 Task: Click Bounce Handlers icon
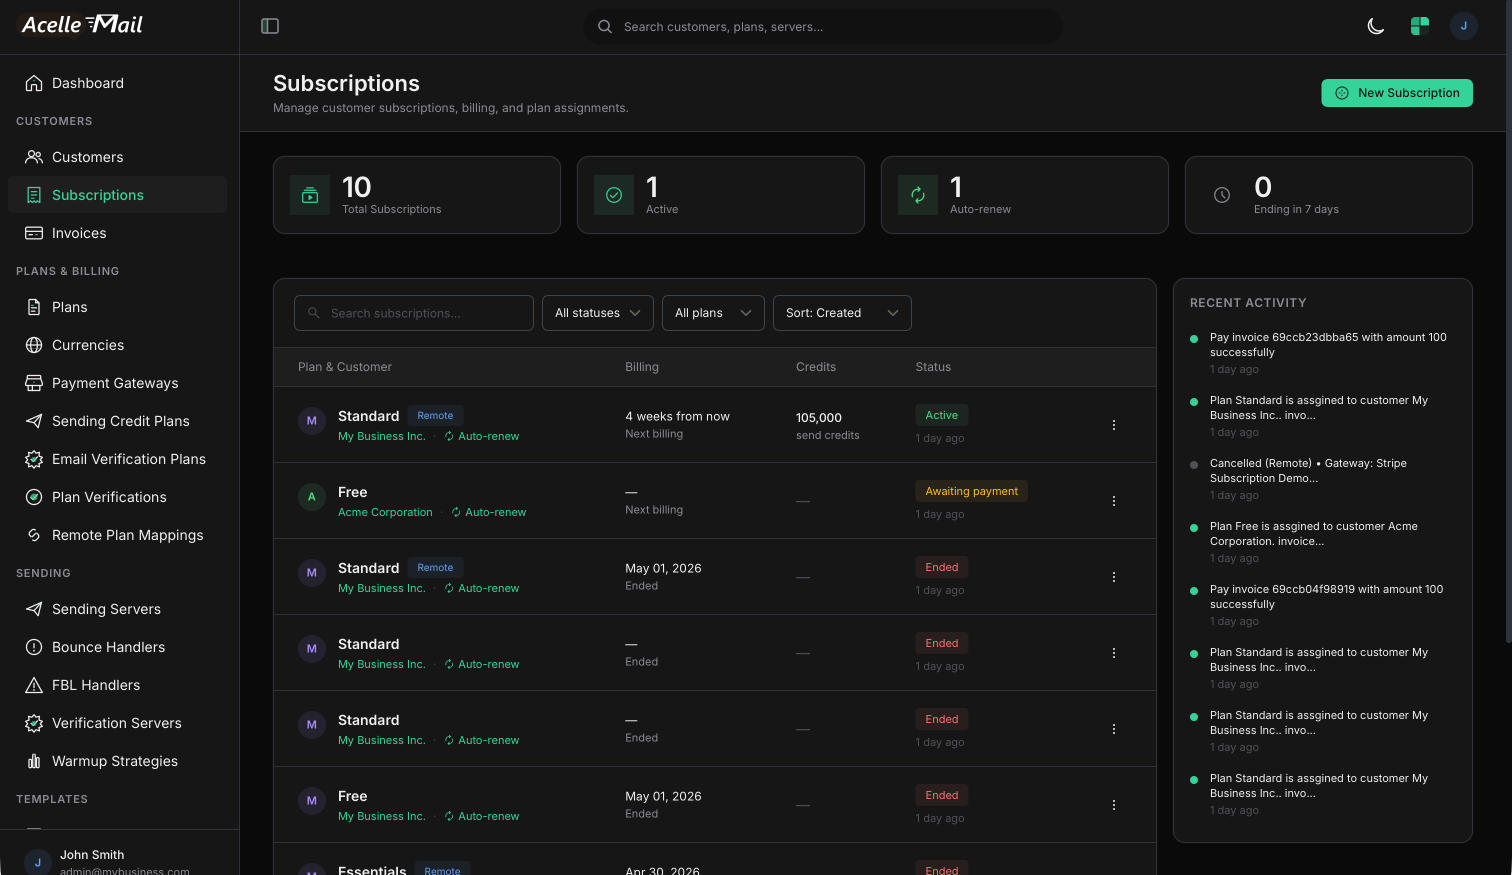click(34, 647)
